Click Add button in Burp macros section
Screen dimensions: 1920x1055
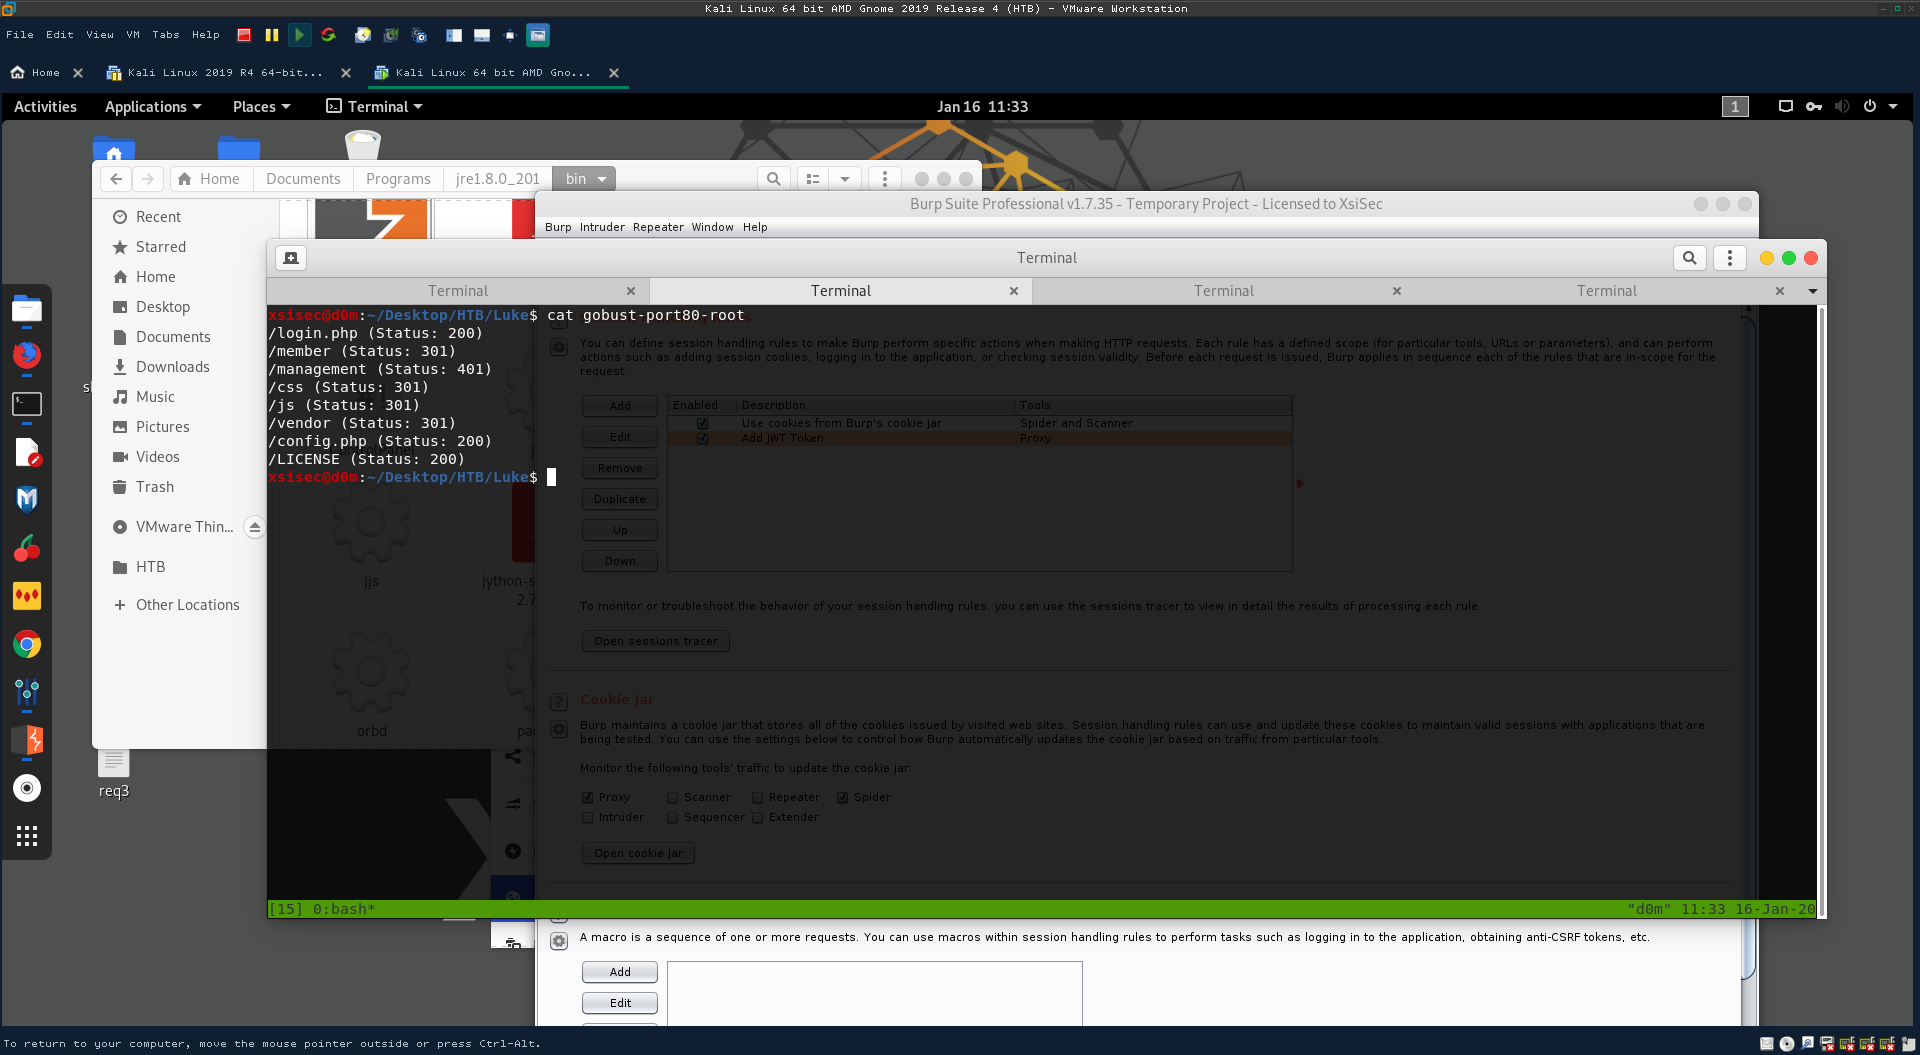(620, 972)
